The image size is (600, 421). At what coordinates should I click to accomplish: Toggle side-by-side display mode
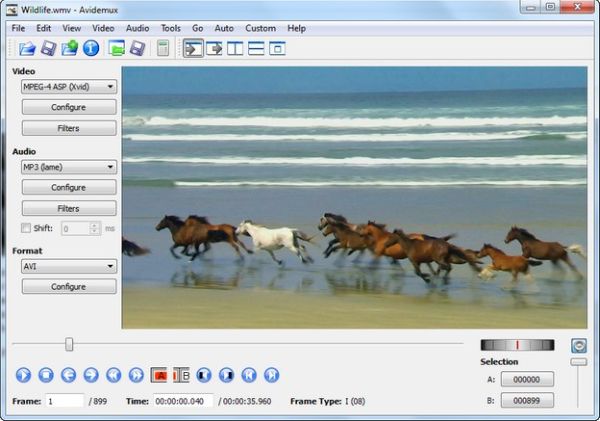[x=235, y=48]
